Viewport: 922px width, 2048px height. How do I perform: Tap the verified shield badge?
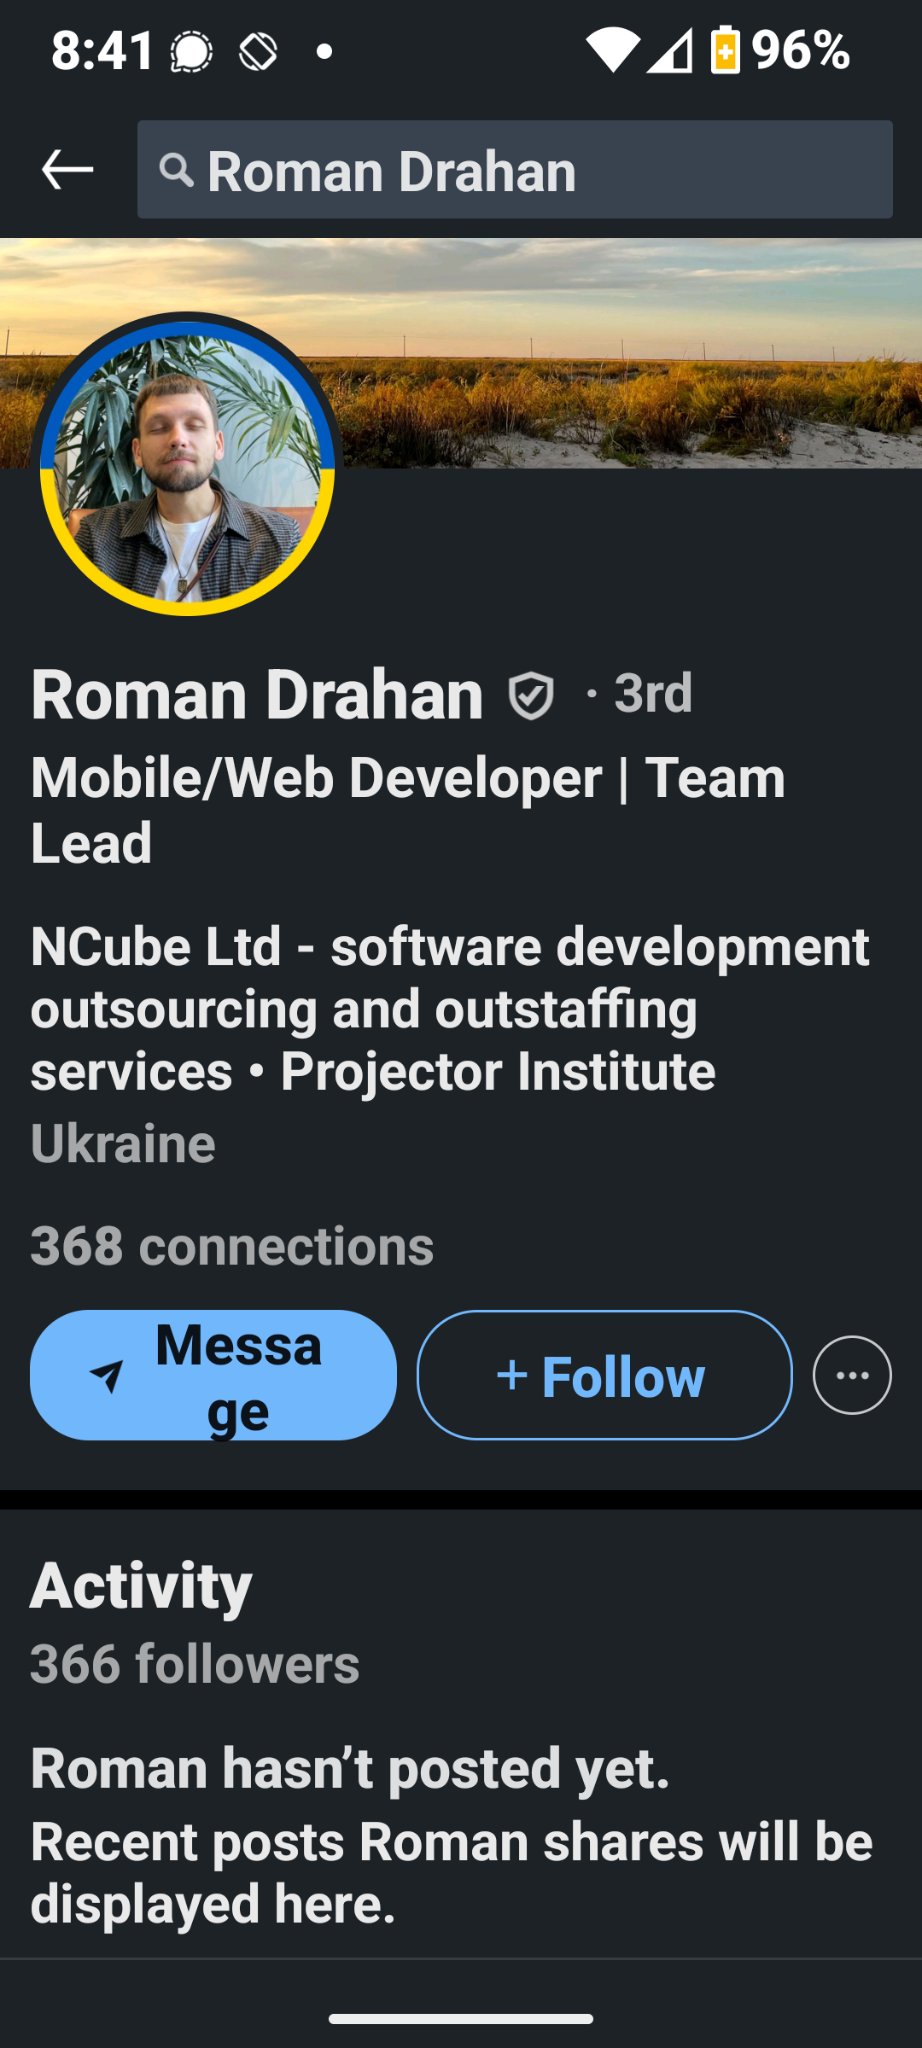(x=530, y=696)
